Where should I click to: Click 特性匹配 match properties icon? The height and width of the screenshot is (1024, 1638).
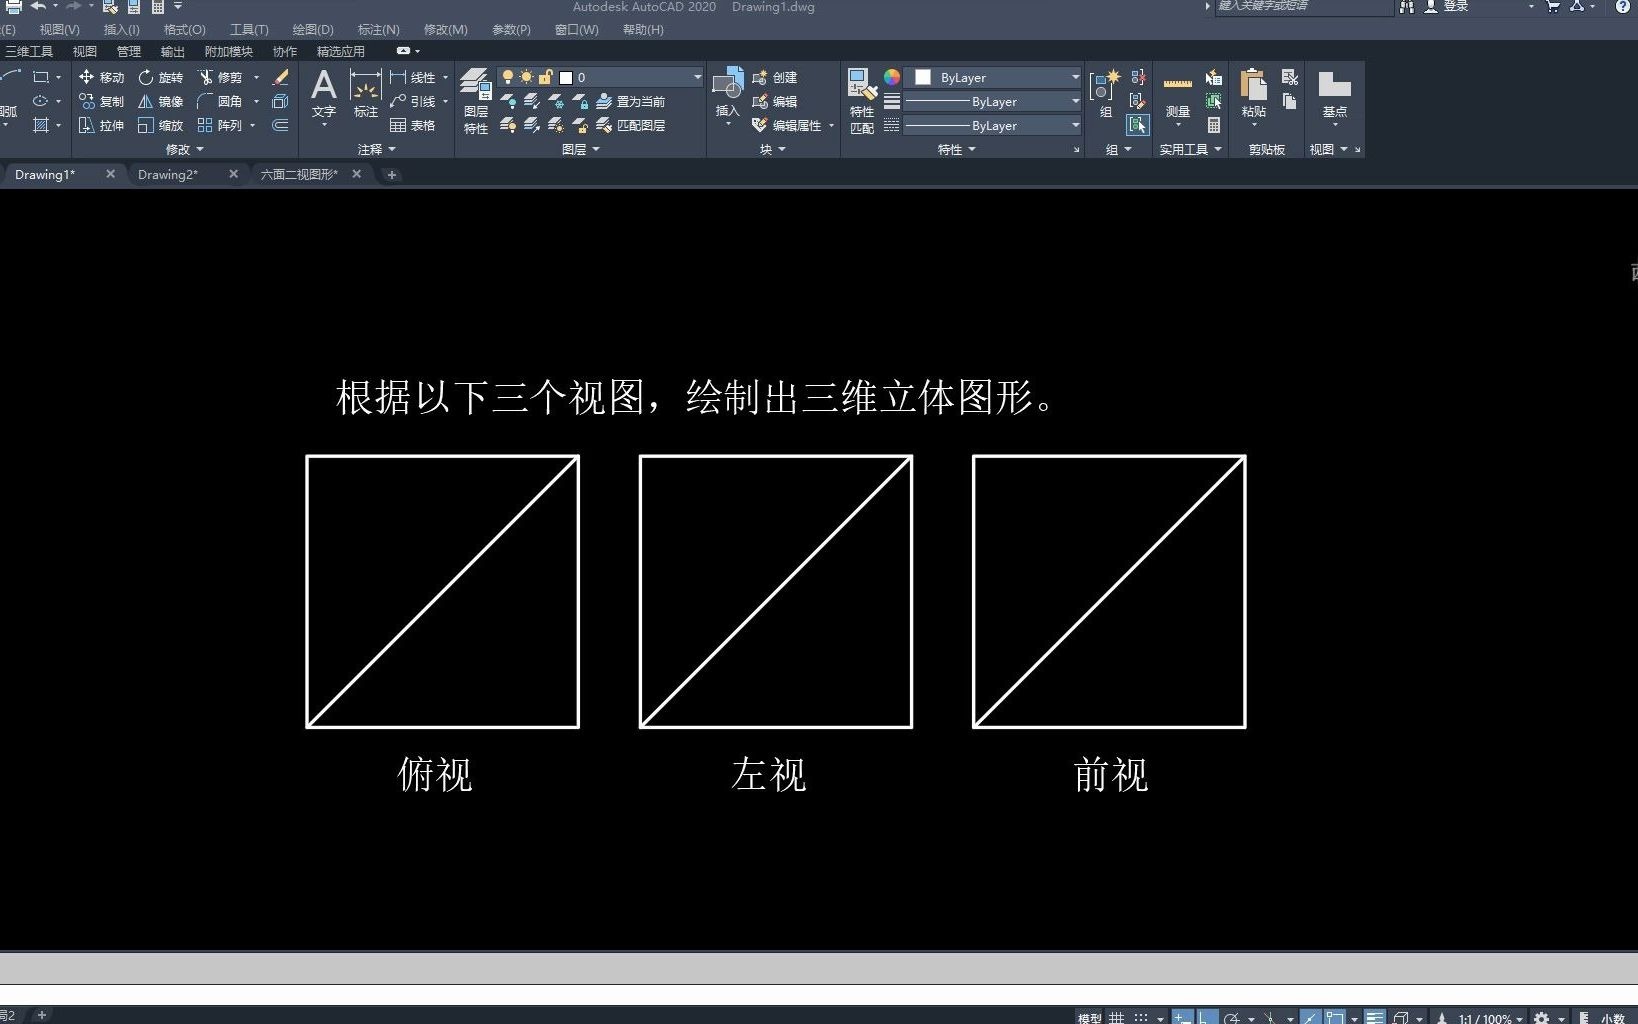click(862, 101)
